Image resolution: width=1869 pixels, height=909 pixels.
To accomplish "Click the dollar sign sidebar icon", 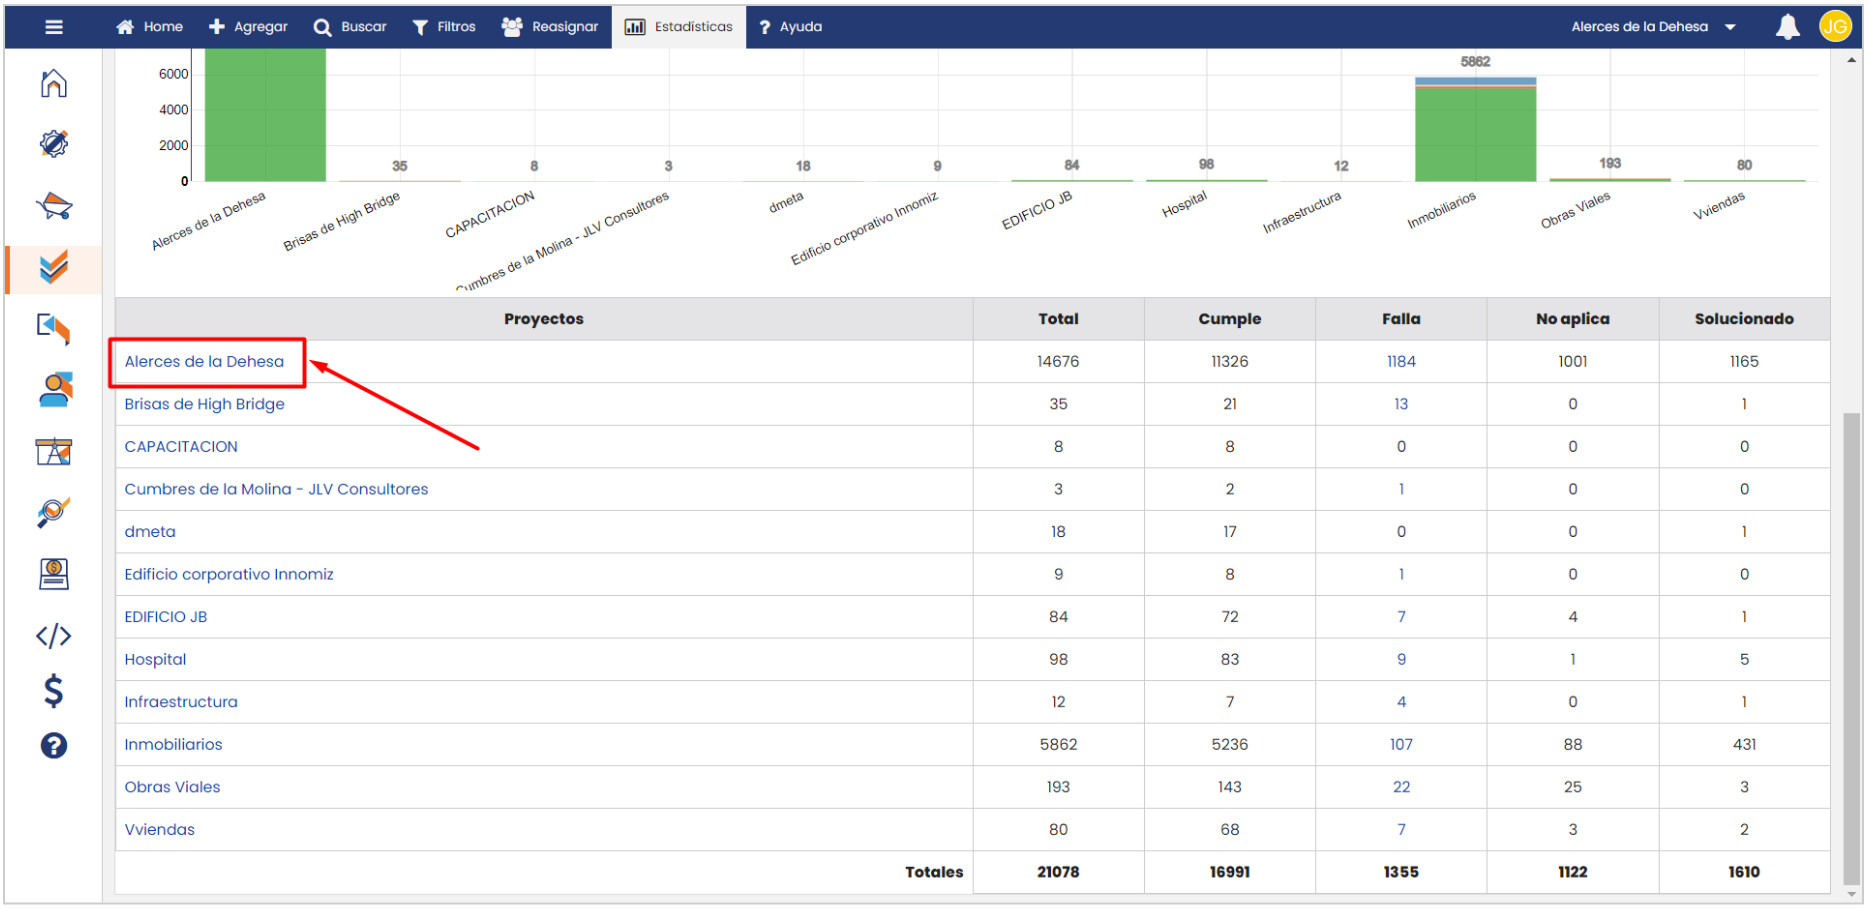I will 54,691.
